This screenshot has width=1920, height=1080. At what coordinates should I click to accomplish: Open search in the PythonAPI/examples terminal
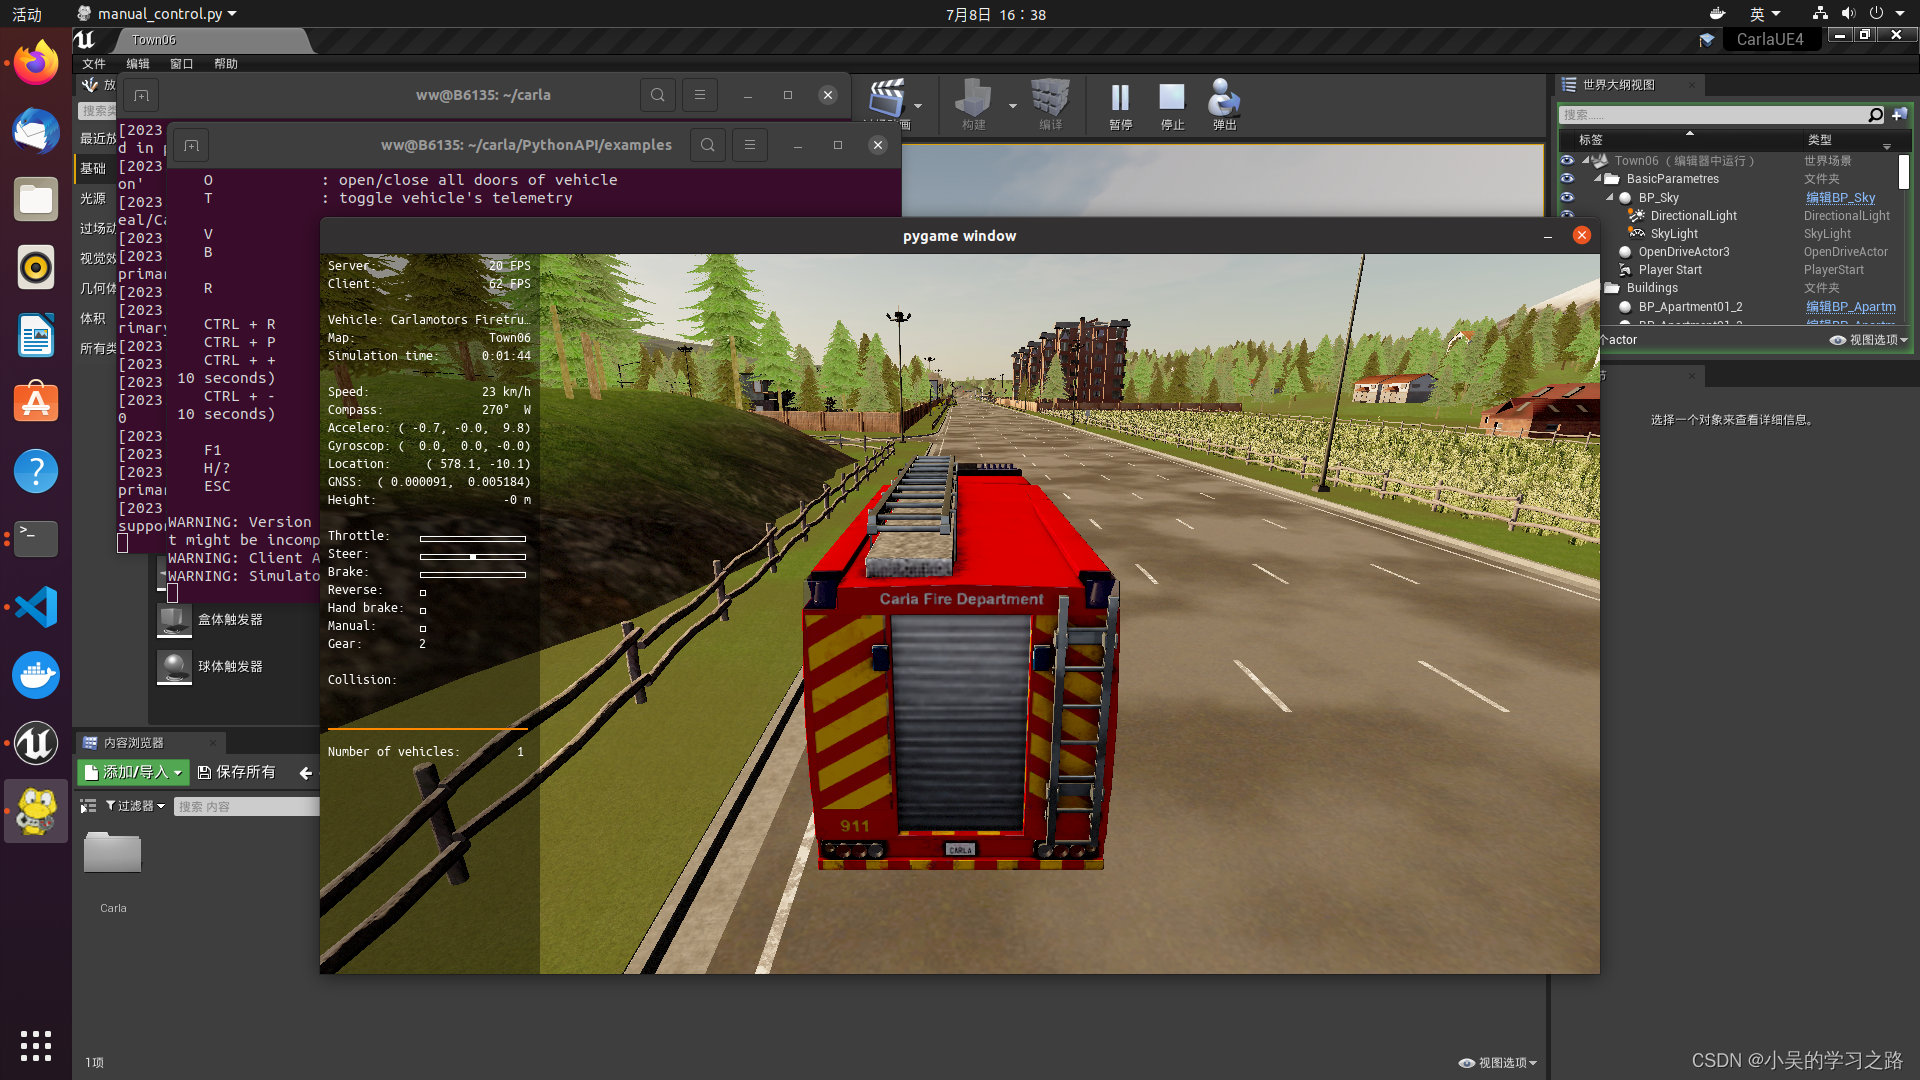click(707, 146)
